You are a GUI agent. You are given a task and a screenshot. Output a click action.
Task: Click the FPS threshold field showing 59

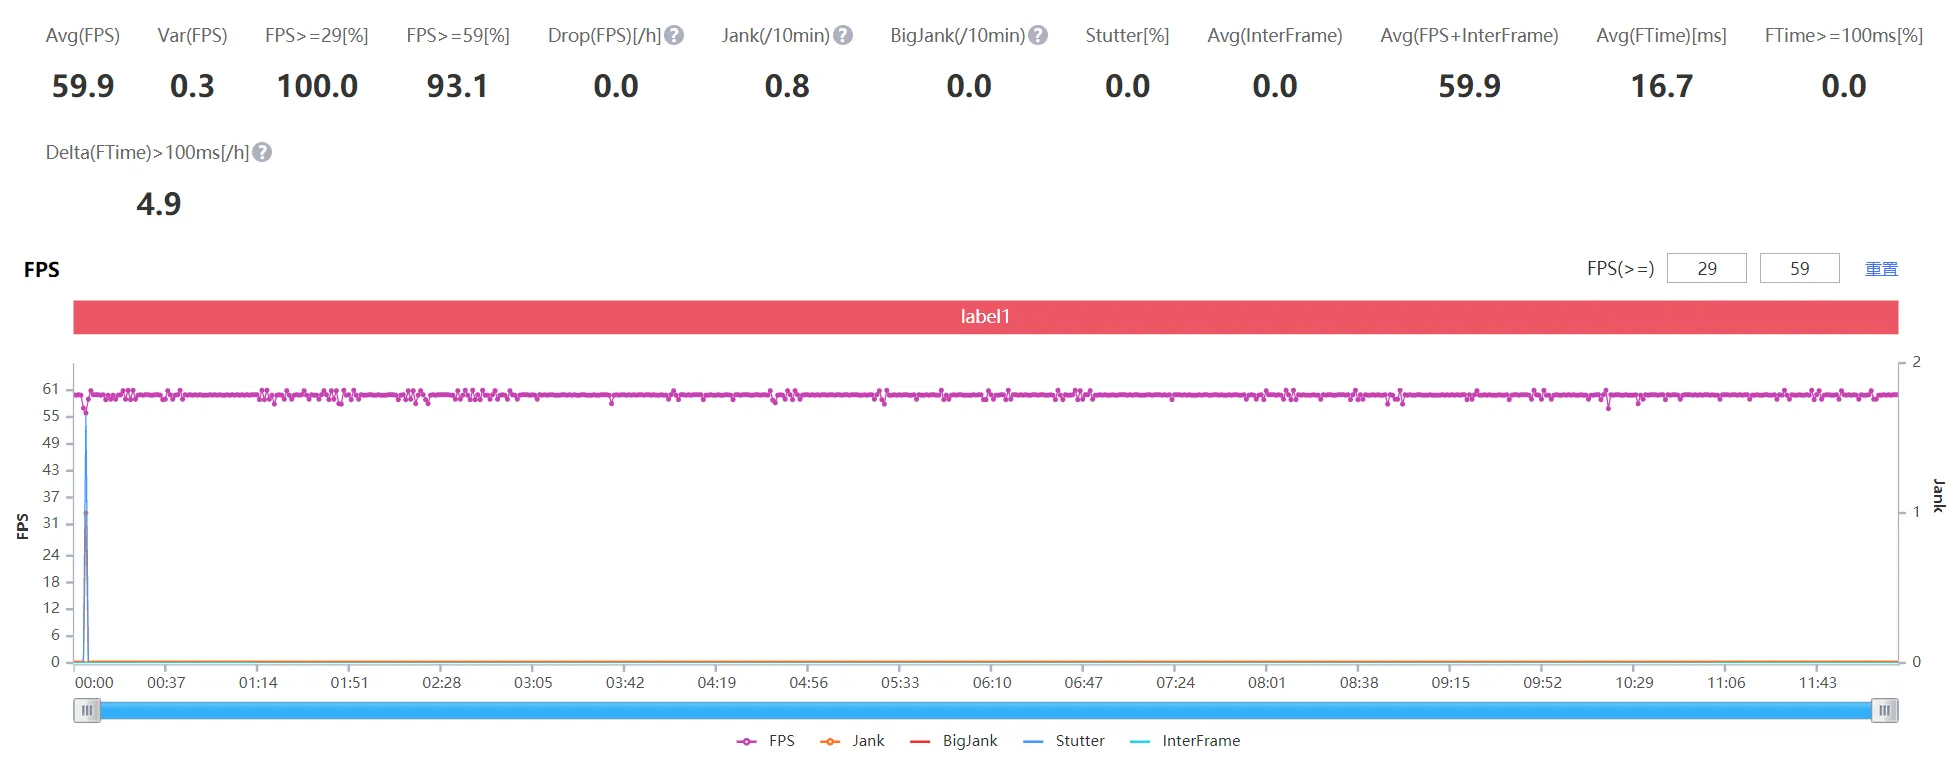tap(1799, 268)
